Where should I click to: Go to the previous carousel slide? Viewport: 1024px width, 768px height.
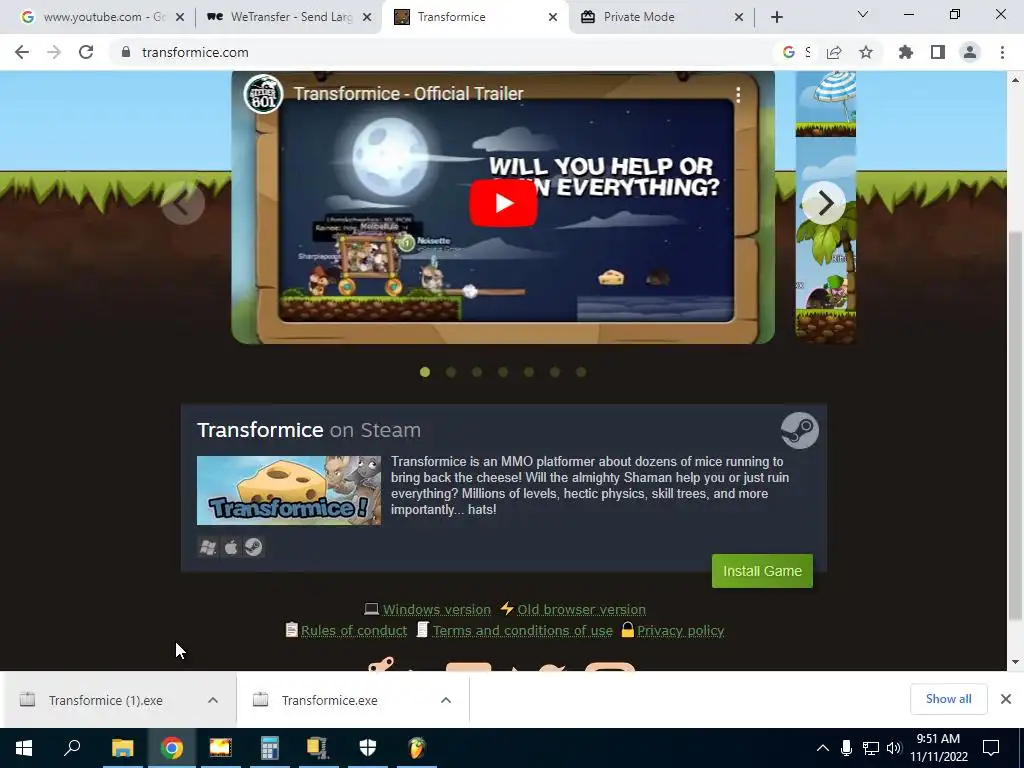point(183,203)
